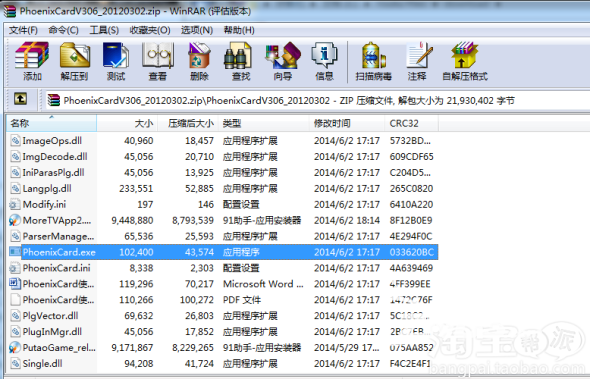Open the Help (帮助) menu

pos(239,30)
